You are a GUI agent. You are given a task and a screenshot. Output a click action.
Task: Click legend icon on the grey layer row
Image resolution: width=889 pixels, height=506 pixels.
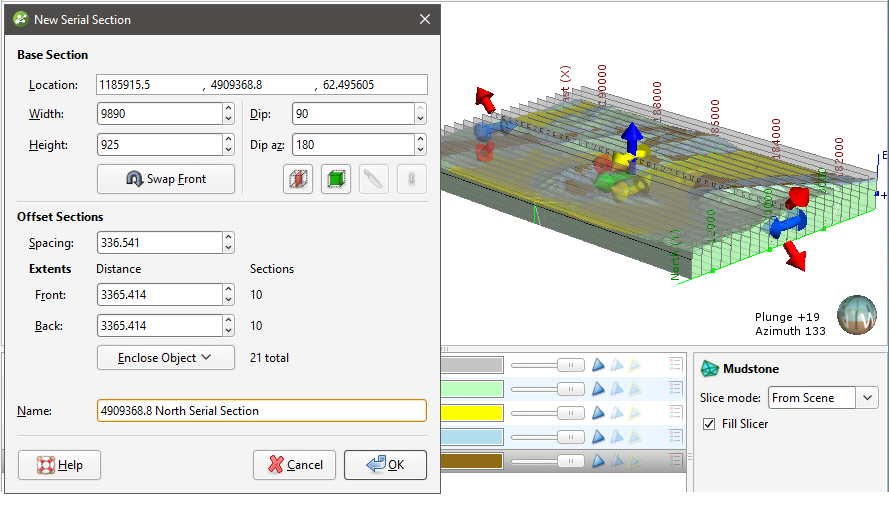(x=675, y=365)
